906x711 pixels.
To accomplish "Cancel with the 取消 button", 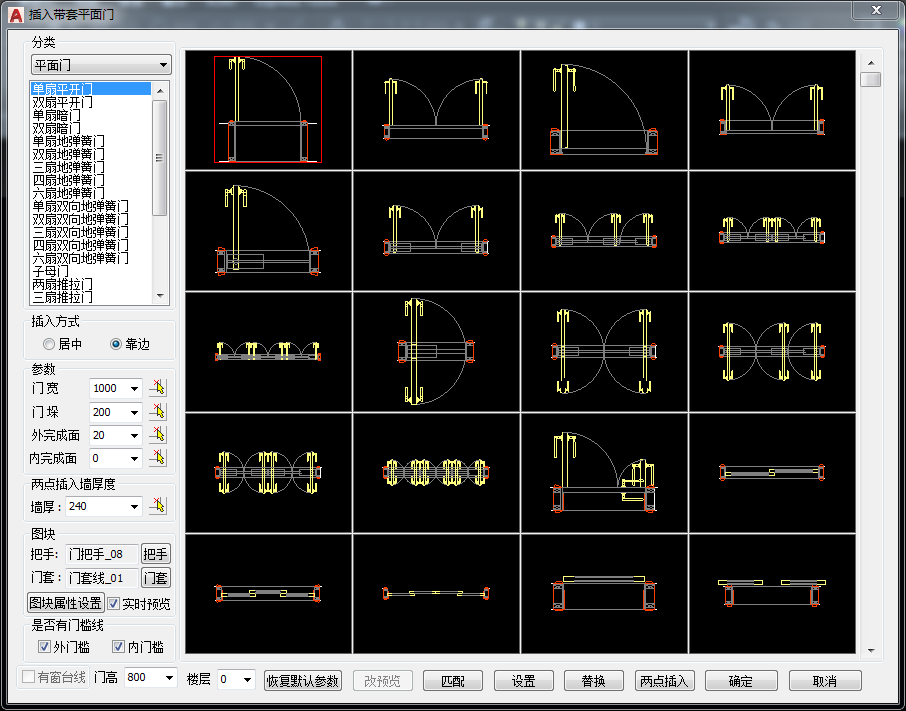I will [825, 681].
